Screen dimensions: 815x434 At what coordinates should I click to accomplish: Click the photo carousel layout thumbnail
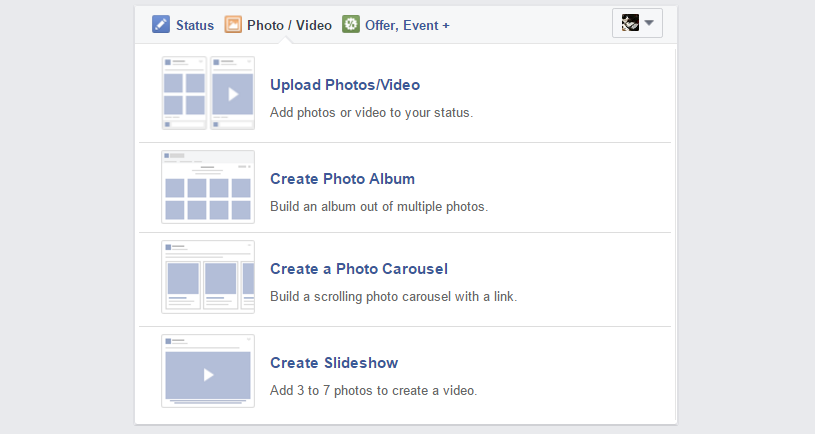point(208,277)
